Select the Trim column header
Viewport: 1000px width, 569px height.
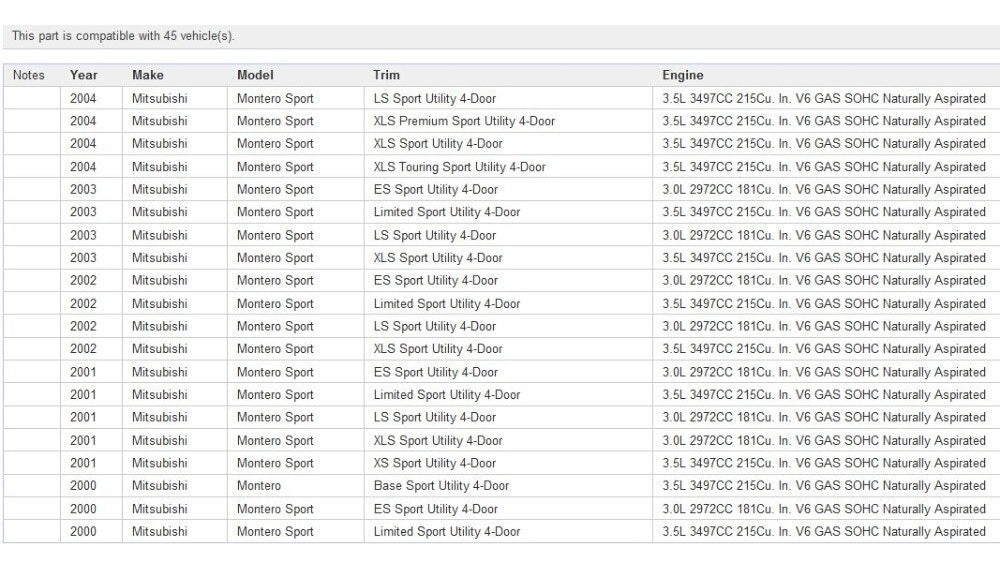click(386, 75)
